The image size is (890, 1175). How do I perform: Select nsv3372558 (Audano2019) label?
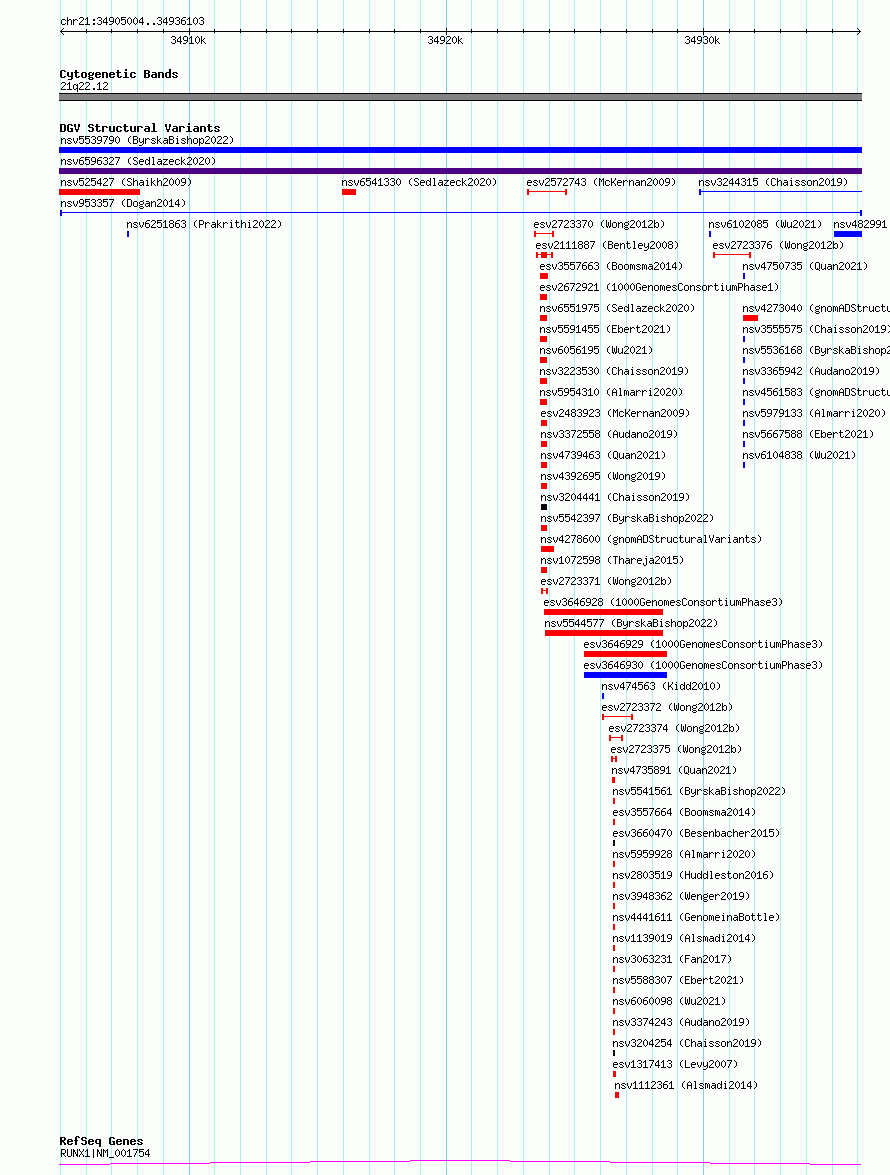click(609, 434)
